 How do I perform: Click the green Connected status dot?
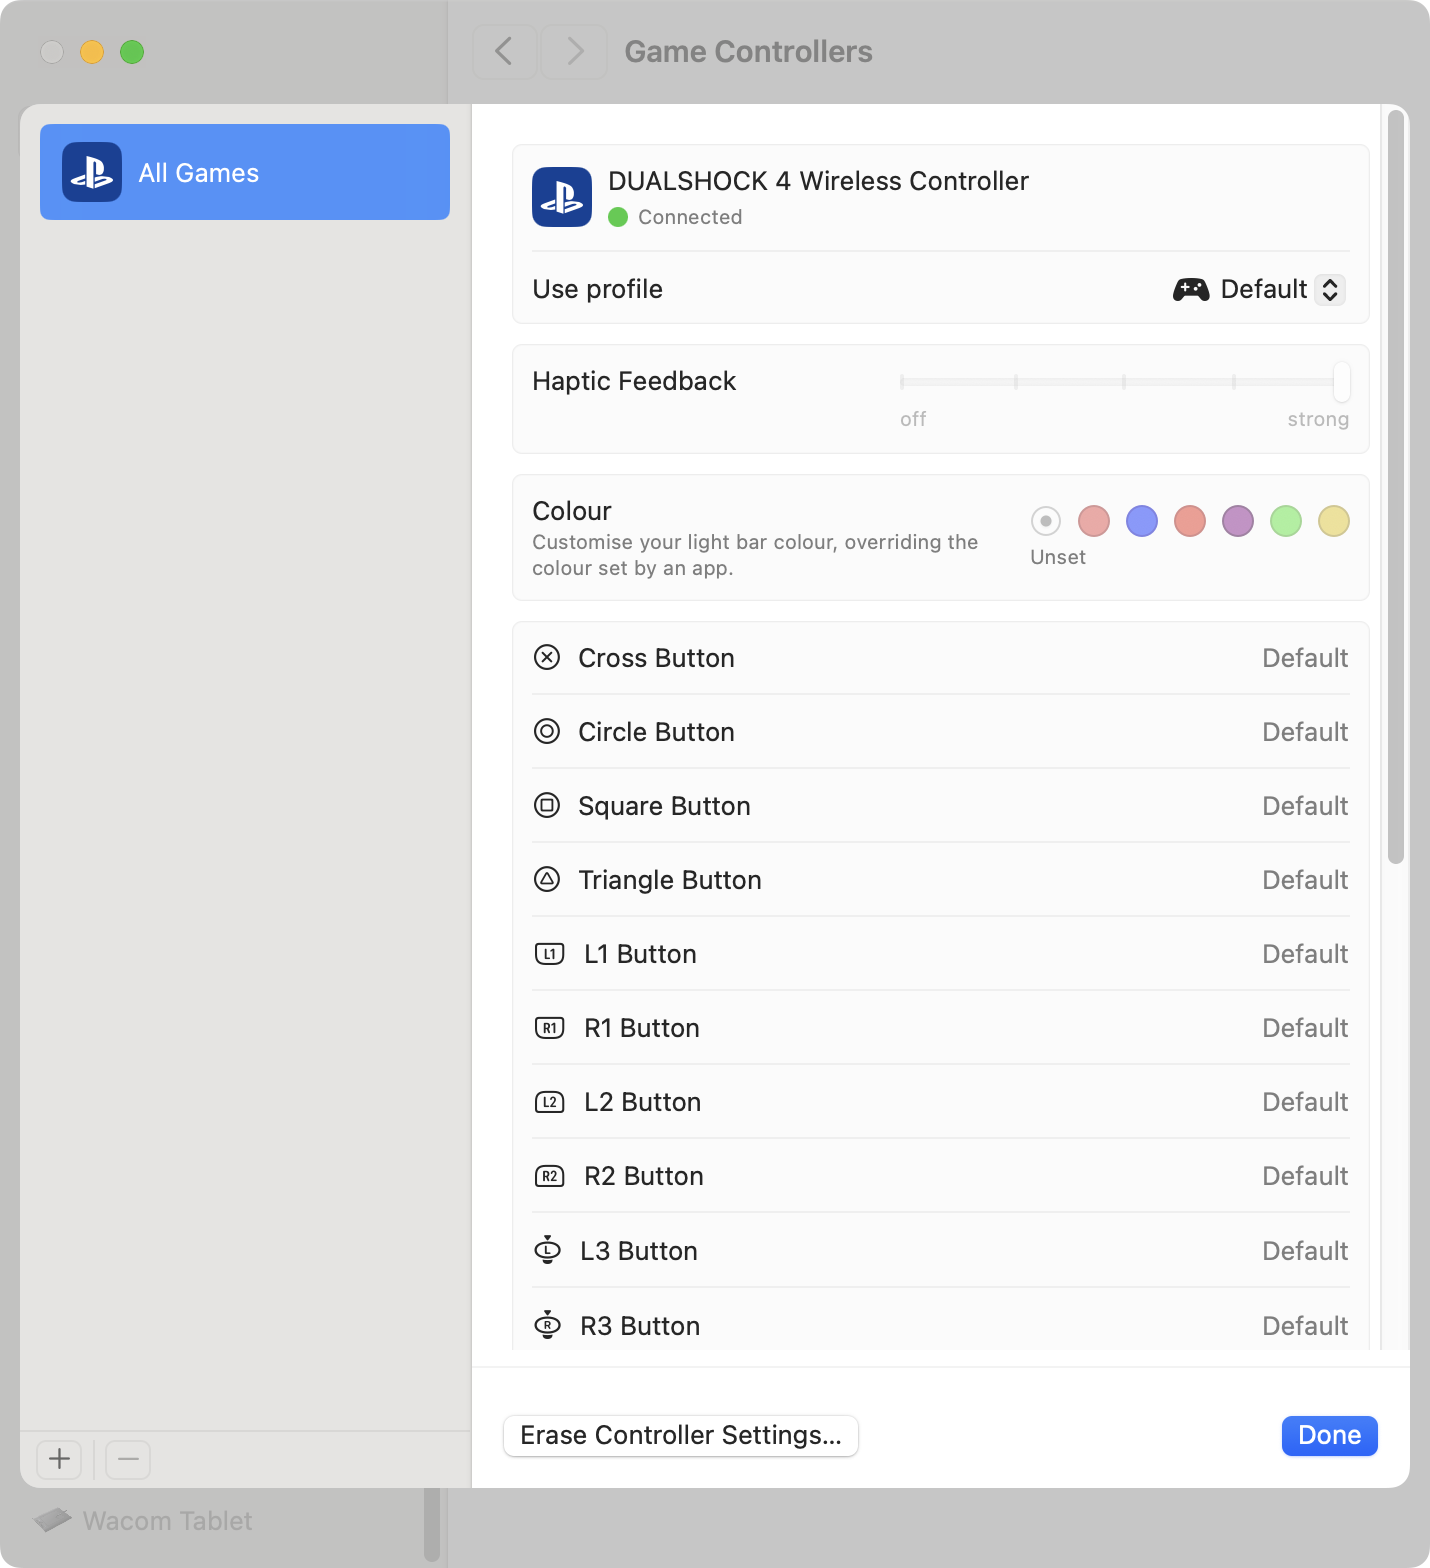click(x=618, y=217)
